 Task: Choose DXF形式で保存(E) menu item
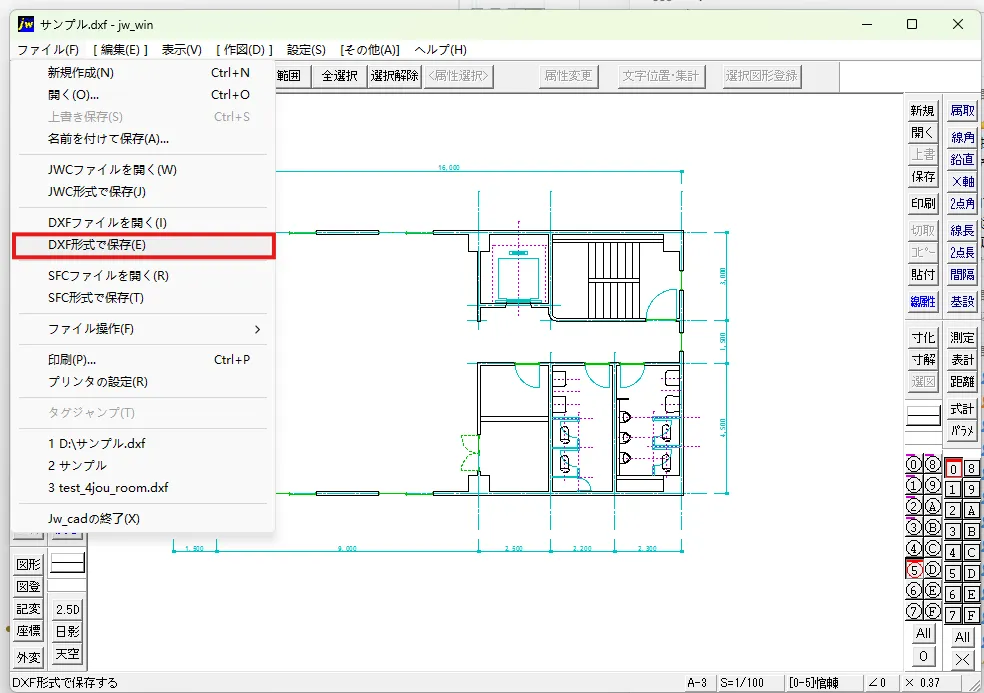click(x=142, y=245)
